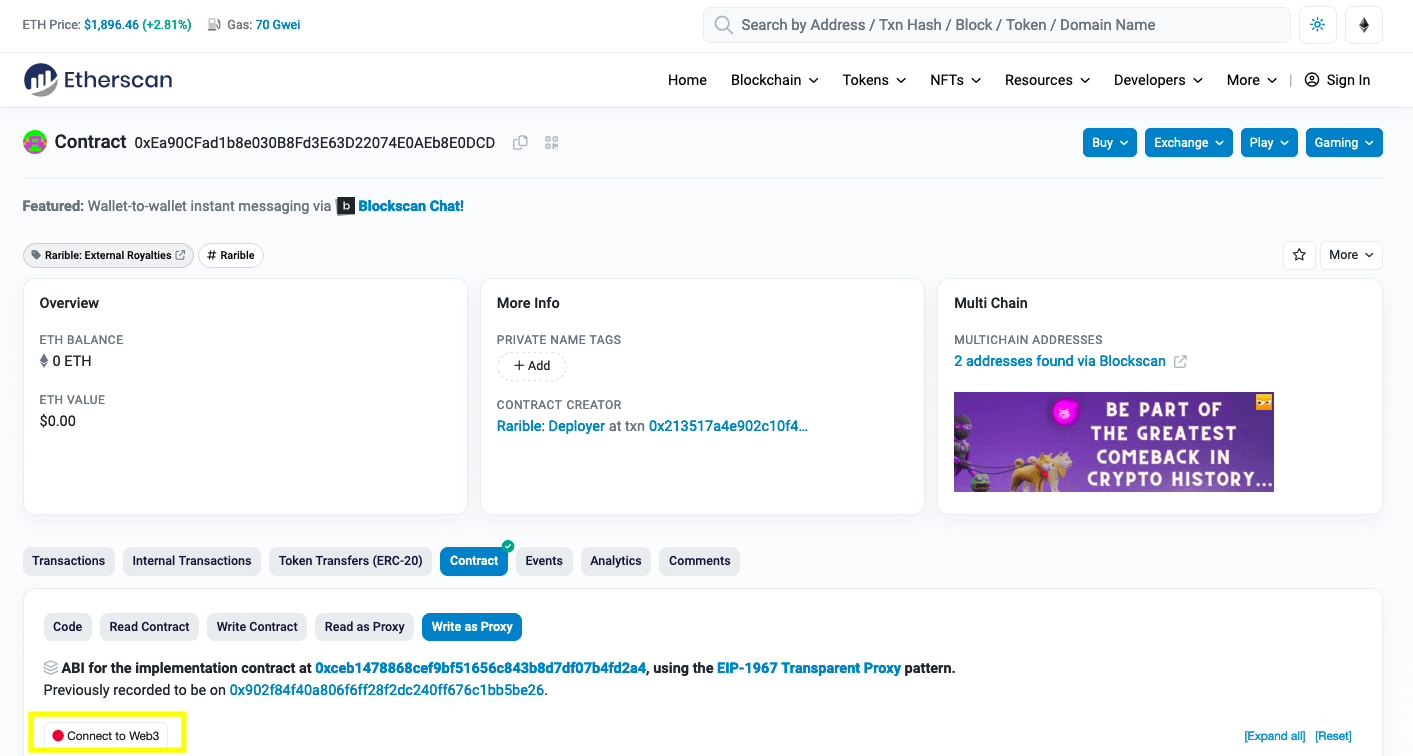Select Write as Proxy section
This screenshot has width=1413, height=756.
(x=472, y=627)
